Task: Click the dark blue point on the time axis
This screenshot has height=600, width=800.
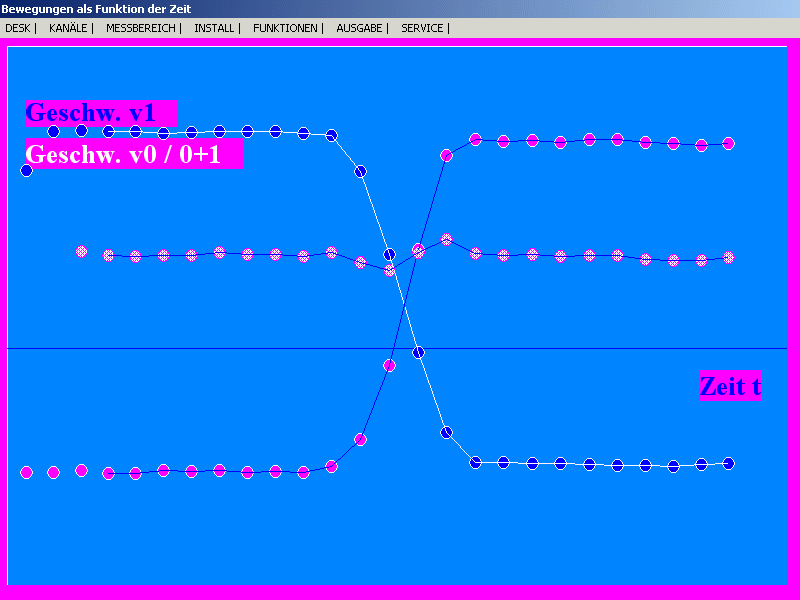Action: coord(419,352)
